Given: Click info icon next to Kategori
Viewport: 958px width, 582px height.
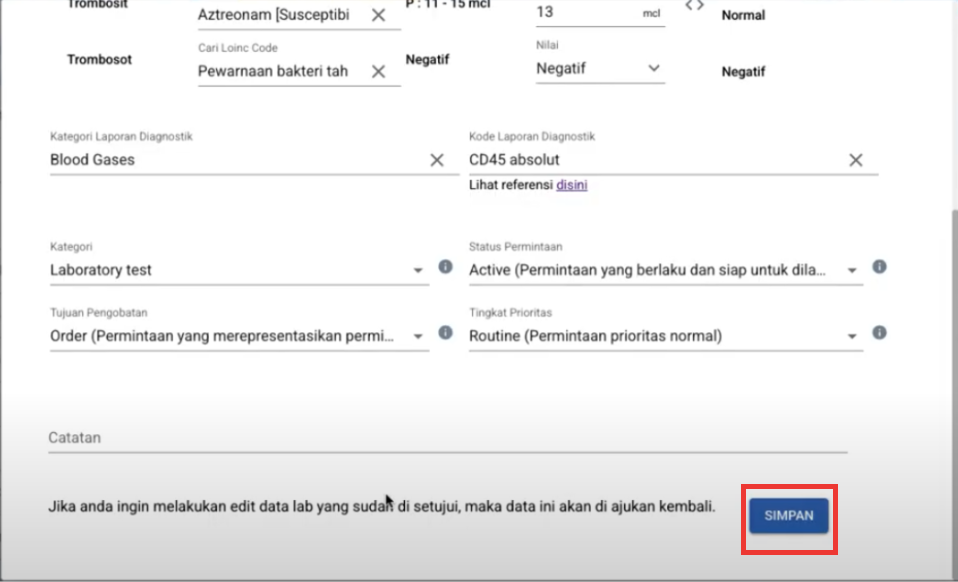Looking at the screenshot, I should 446,268.
